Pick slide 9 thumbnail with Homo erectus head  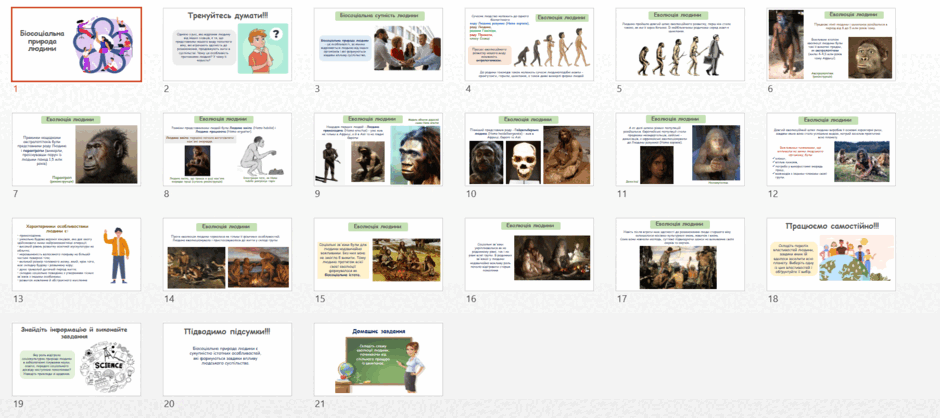click(x=378, y=149)
